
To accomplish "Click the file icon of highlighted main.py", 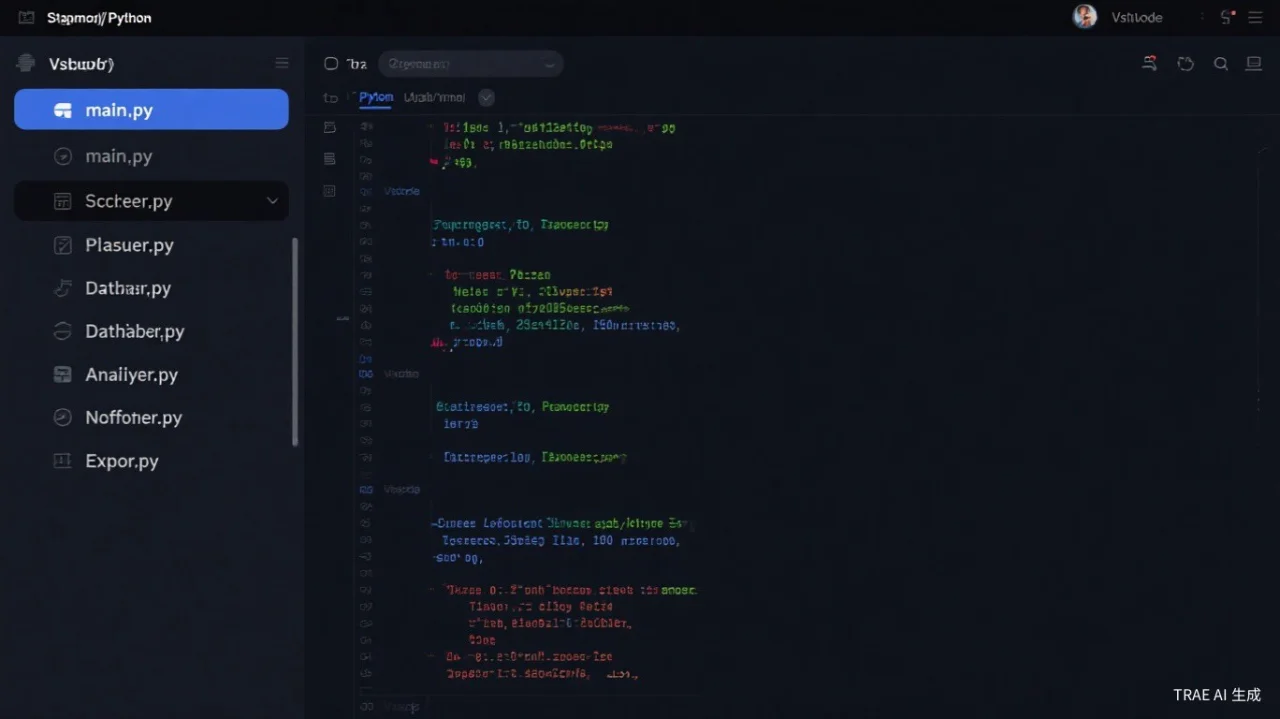I will click(62, 111).
